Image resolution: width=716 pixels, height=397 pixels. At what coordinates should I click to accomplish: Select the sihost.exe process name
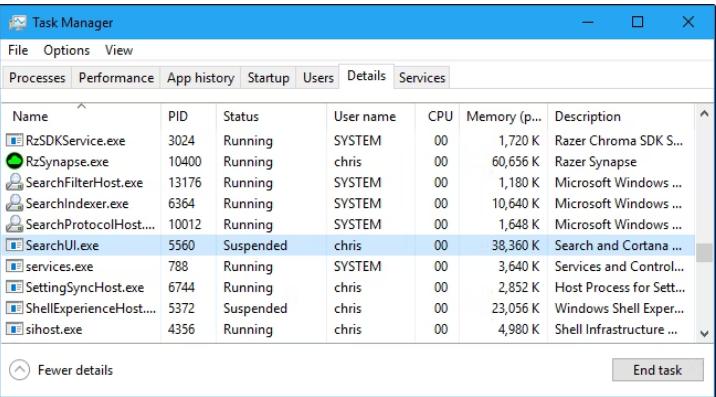(54, 330)
